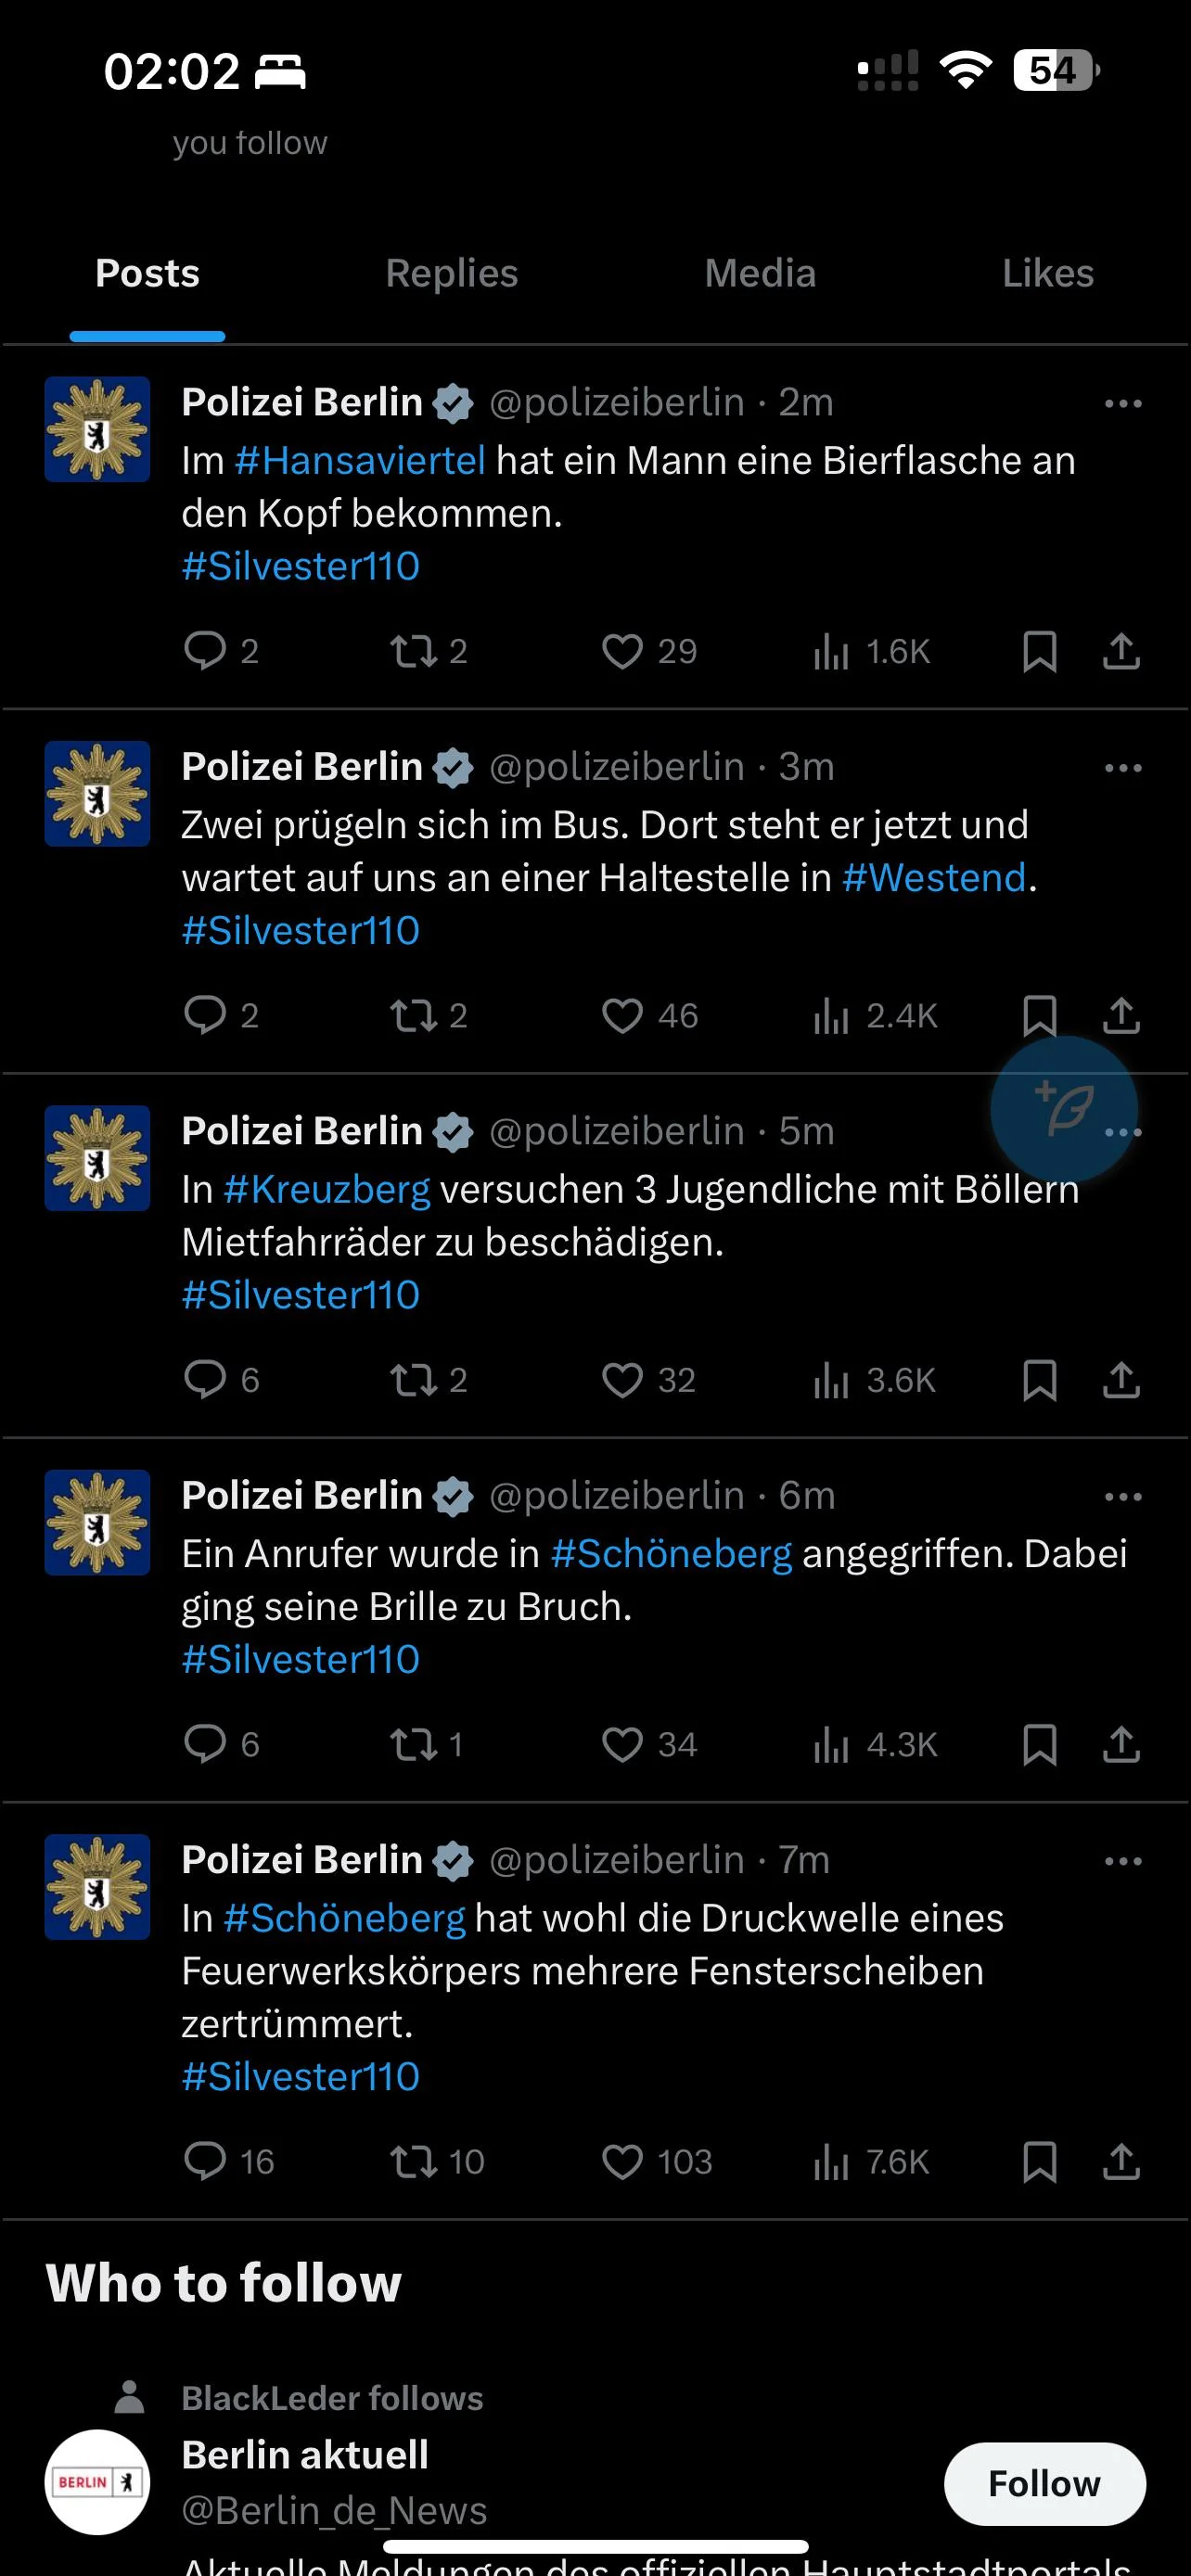Open the #Silvester110 hashtag
This screenshot has width=1191, height=2576.
click(300, 565)
